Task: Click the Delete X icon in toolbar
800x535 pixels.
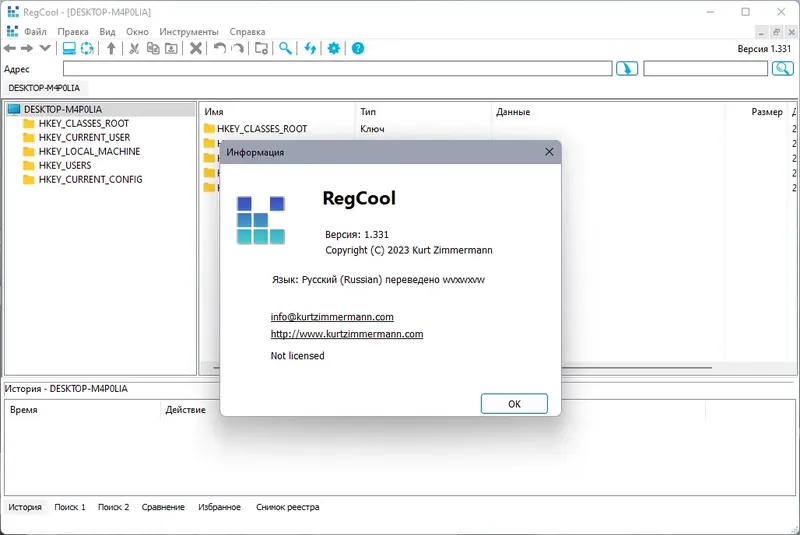Action: (x=195, y=48)
